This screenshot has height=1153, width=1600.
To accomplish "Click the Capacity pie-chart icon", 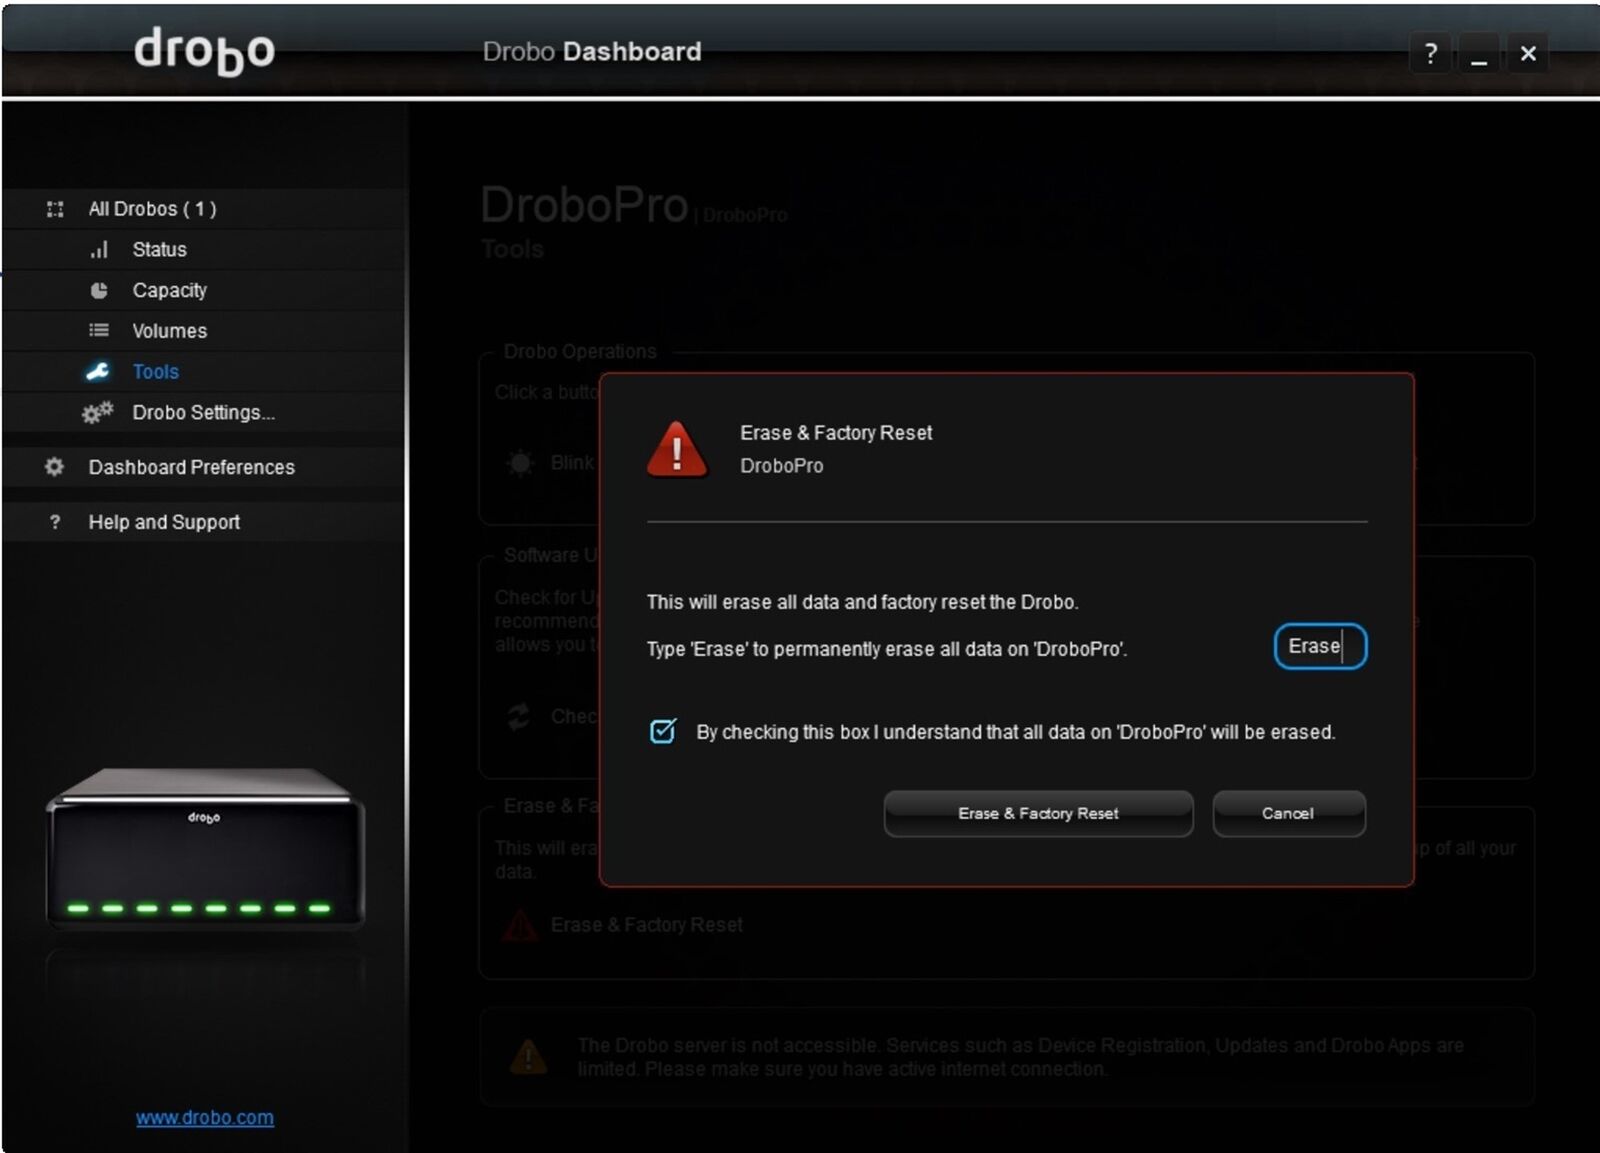I will click(99, 291).
